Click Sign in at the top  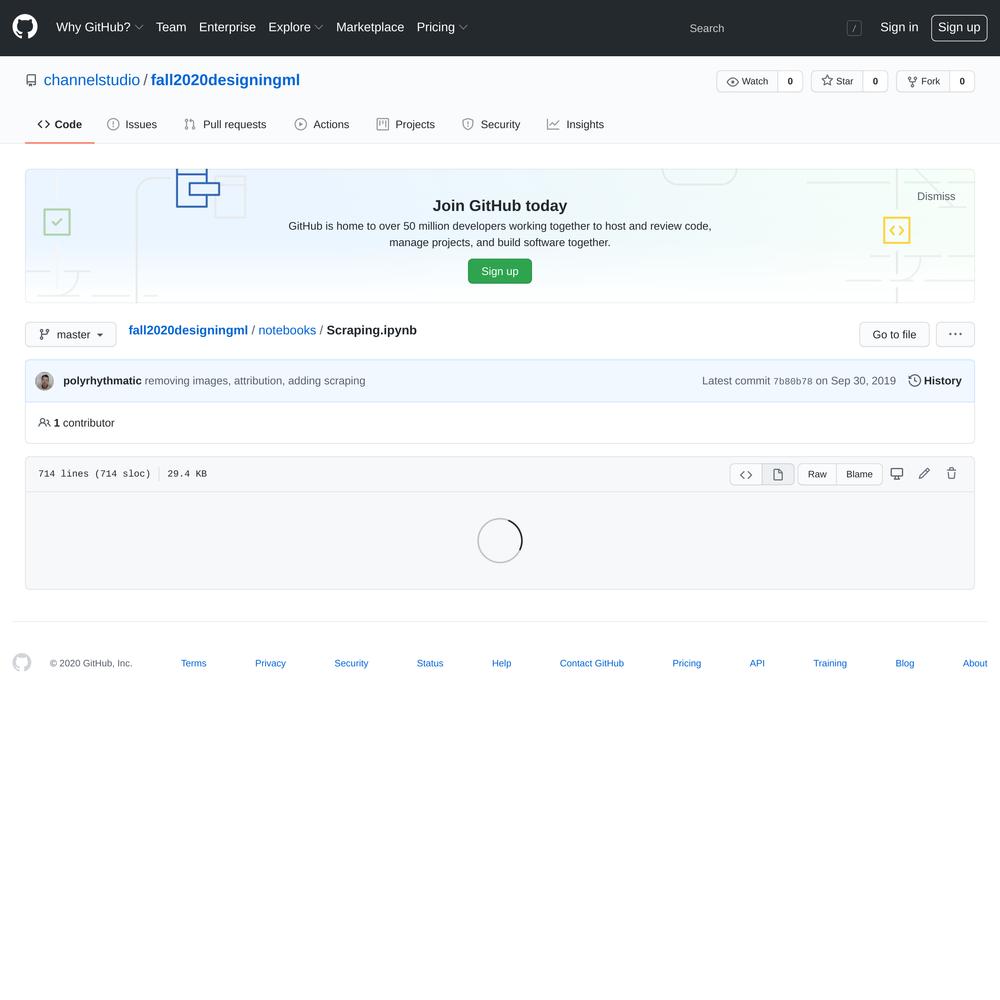[x=899, y=27]
